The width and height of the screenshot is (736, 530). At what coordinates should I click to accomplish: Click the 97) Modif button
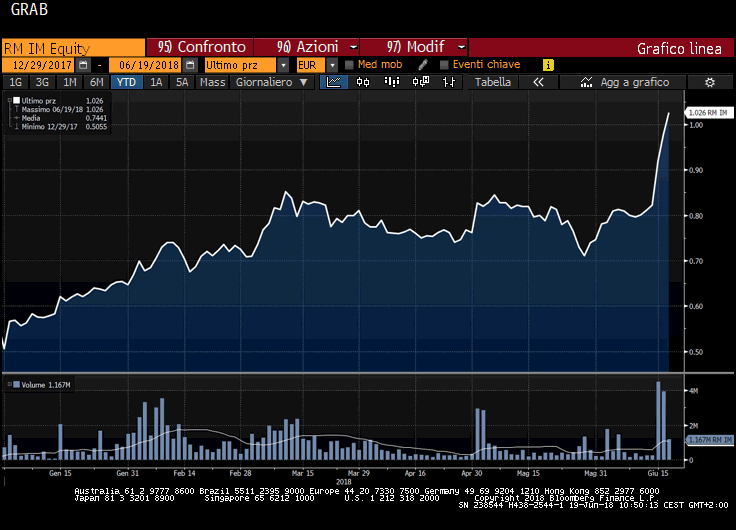[414, 47]
